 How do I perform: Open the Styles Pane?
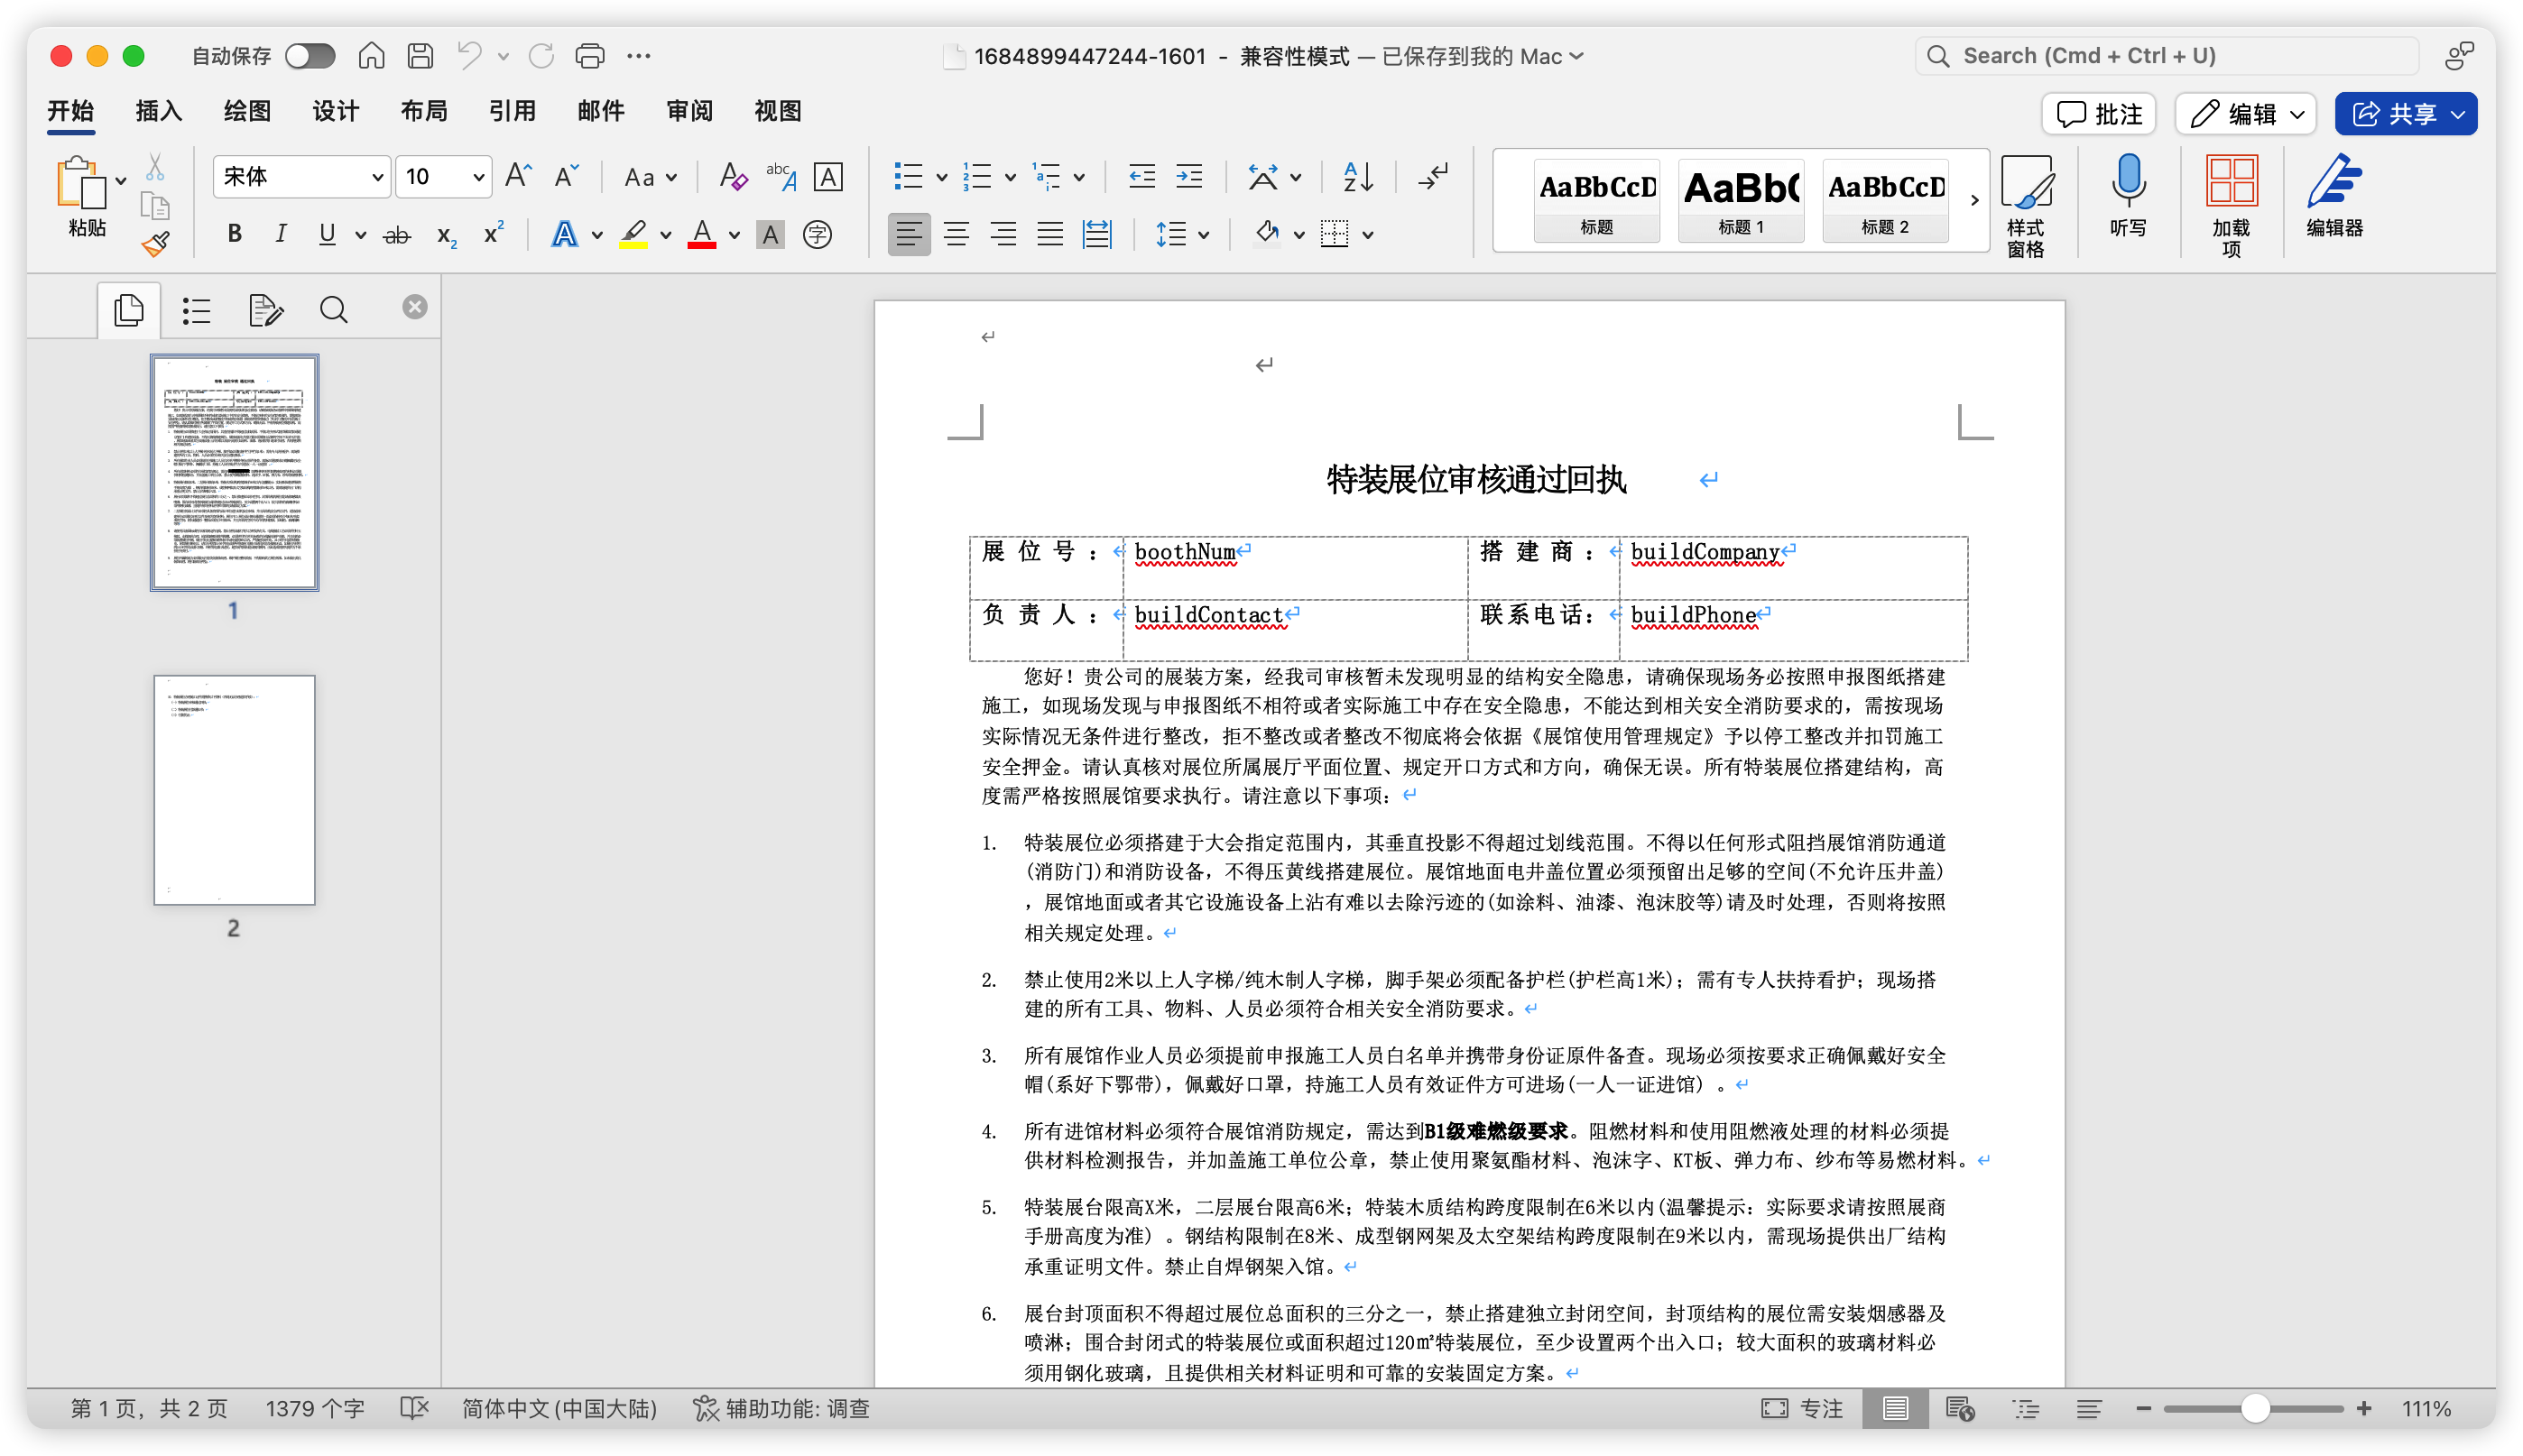coord(2026,205)
